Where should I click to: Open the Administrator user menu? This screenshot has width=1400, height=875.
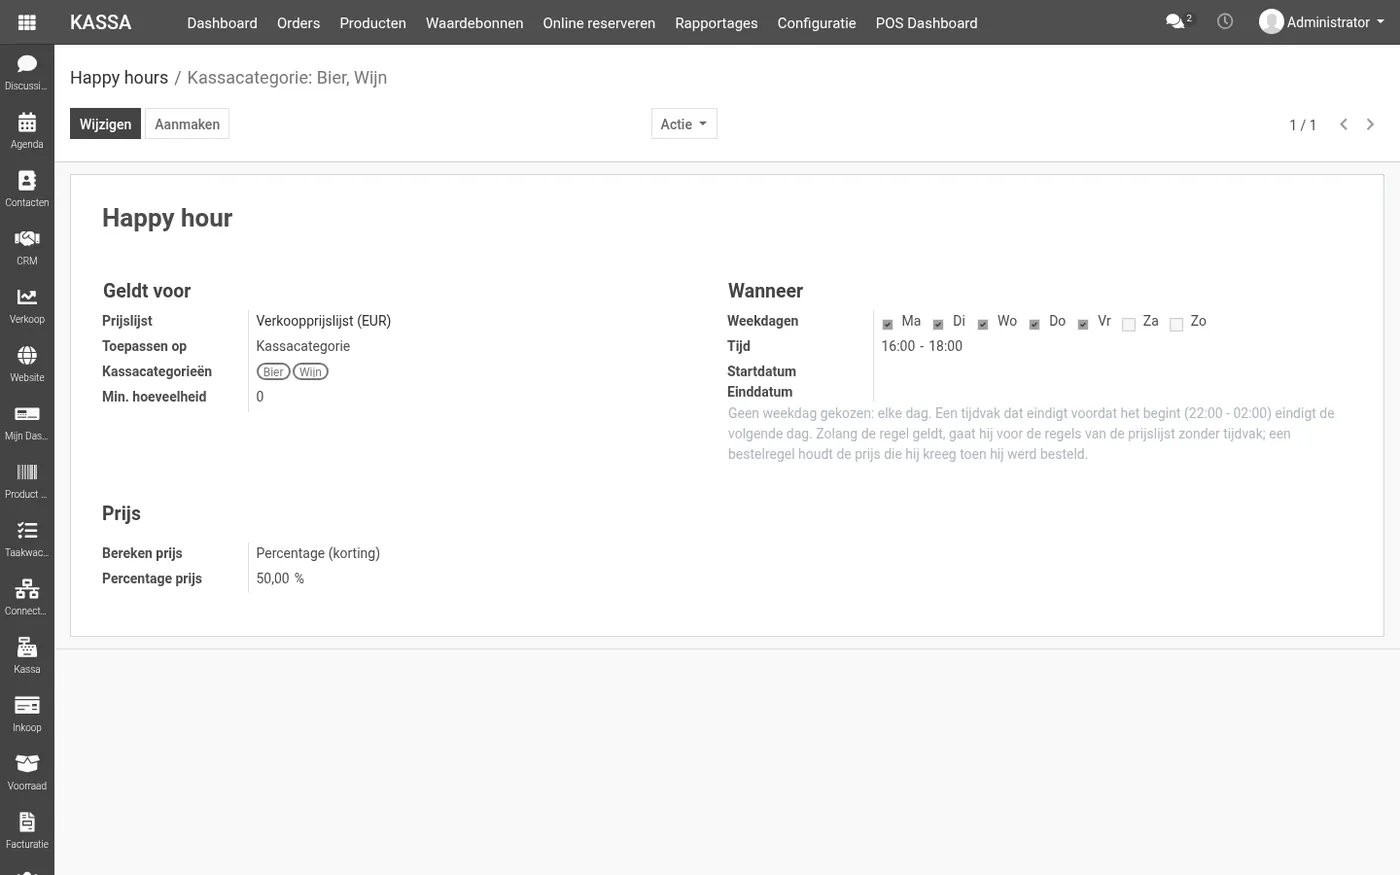pyautogui.click(x=1322, y=22)
